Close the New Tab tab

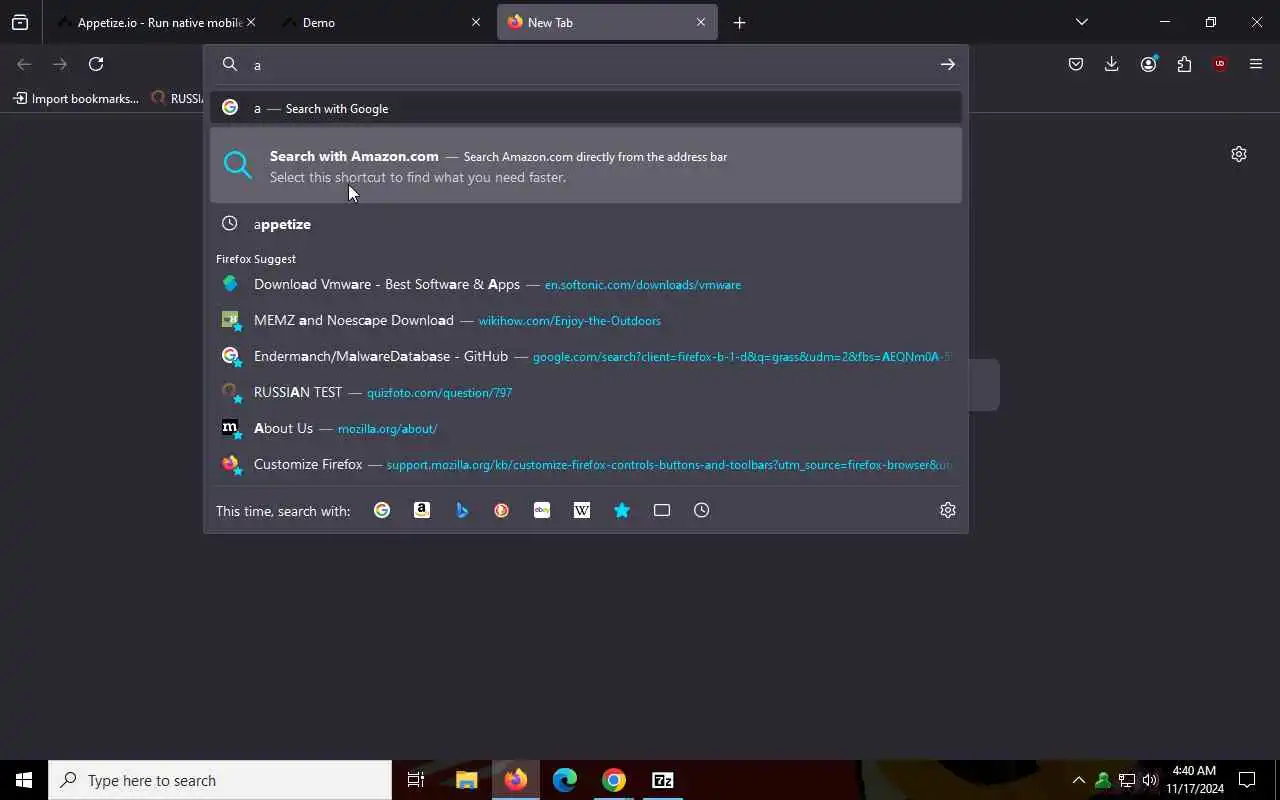pyautogui.click(x=701, y=22)
